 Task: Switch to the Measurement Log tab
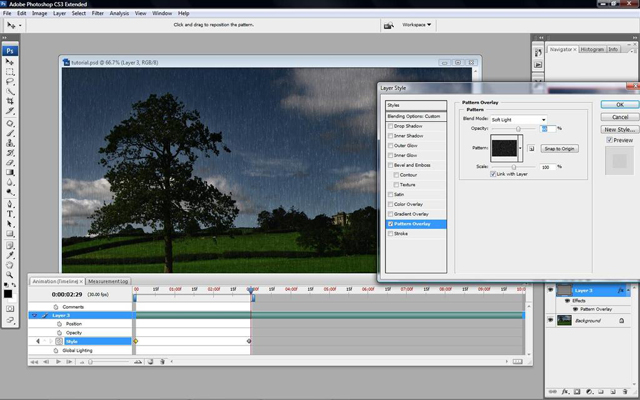point(108,281)
